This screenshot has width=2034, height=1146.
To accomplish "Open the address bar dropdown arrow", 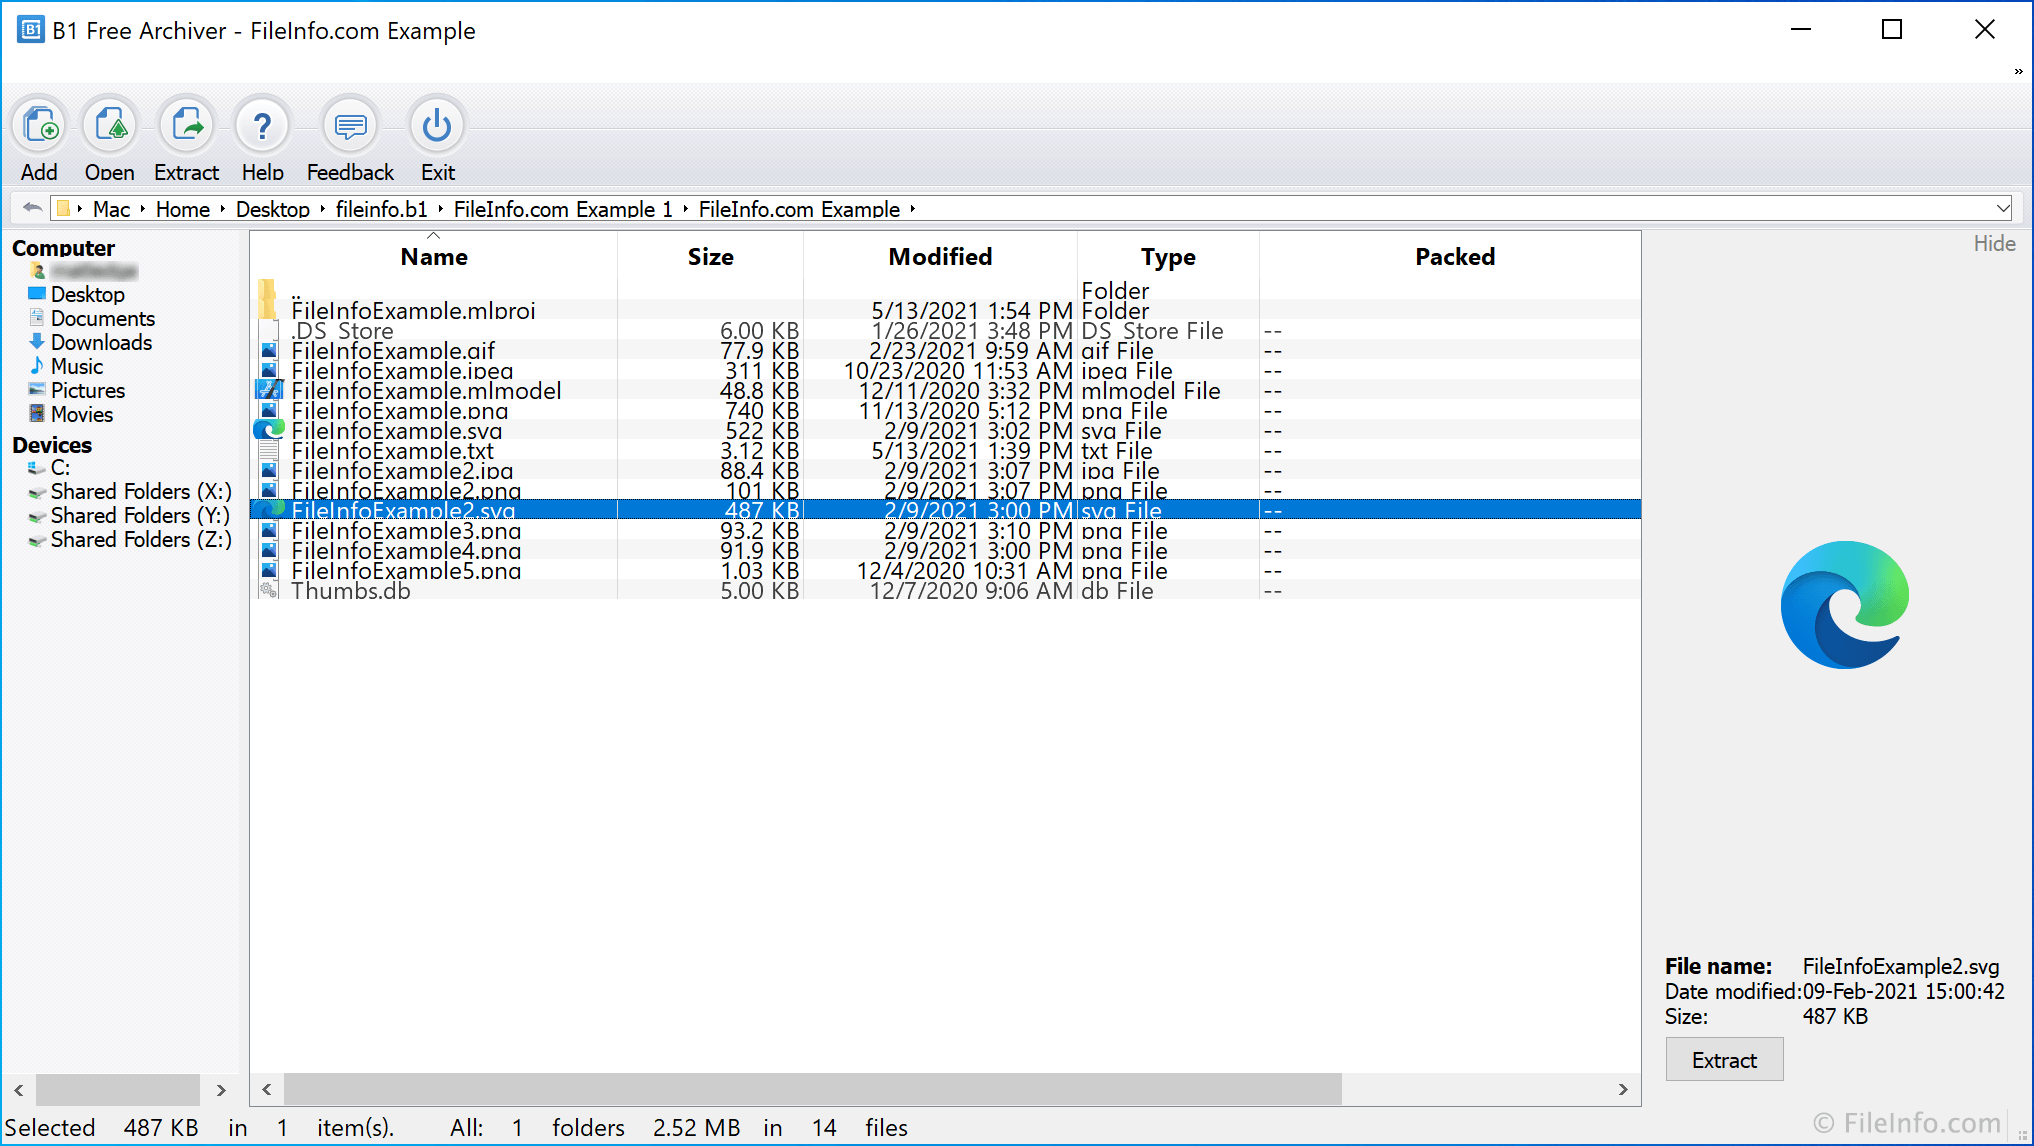I will click(x=2003, y=208).
